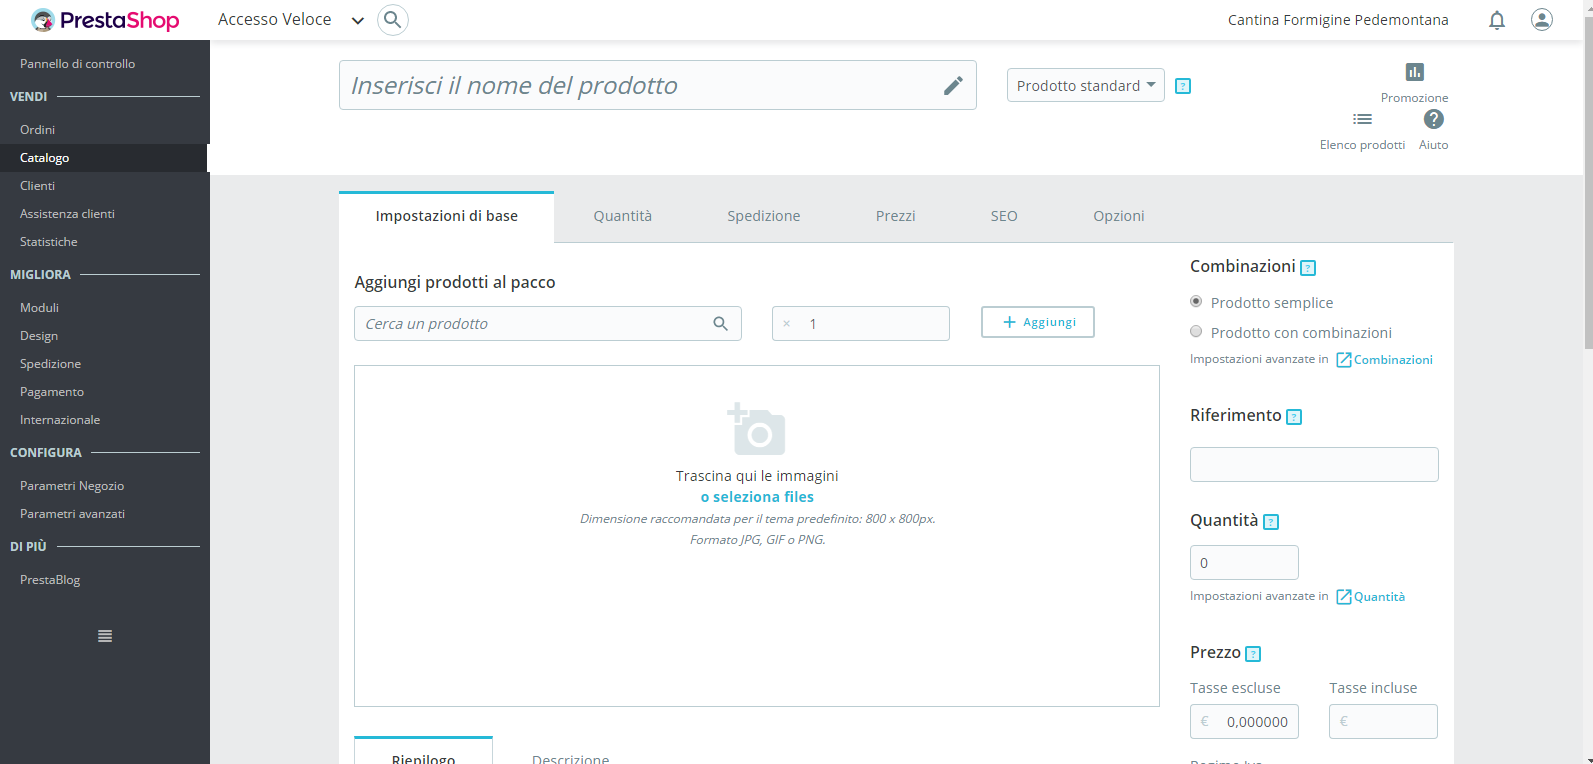
Task: Click the search icon in Cerca un prodotto
Action: (720, 324)
